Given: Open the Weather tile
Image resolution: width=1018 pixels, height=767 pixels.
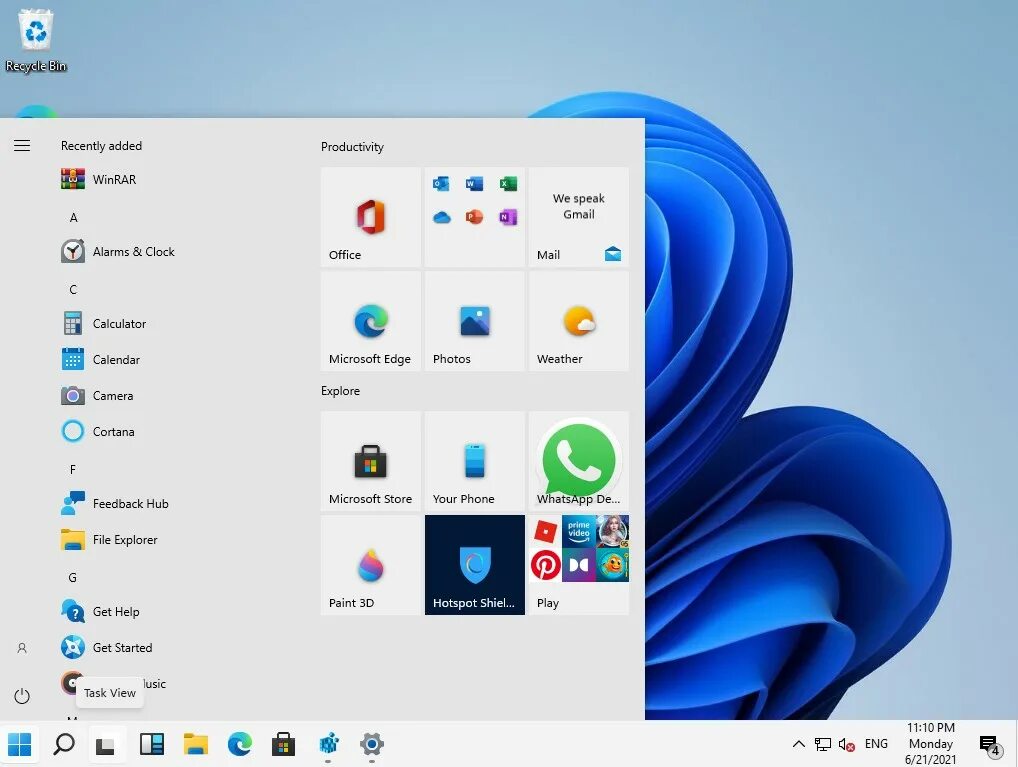Looking at the screenshot, I should click(x=578, y=321).
